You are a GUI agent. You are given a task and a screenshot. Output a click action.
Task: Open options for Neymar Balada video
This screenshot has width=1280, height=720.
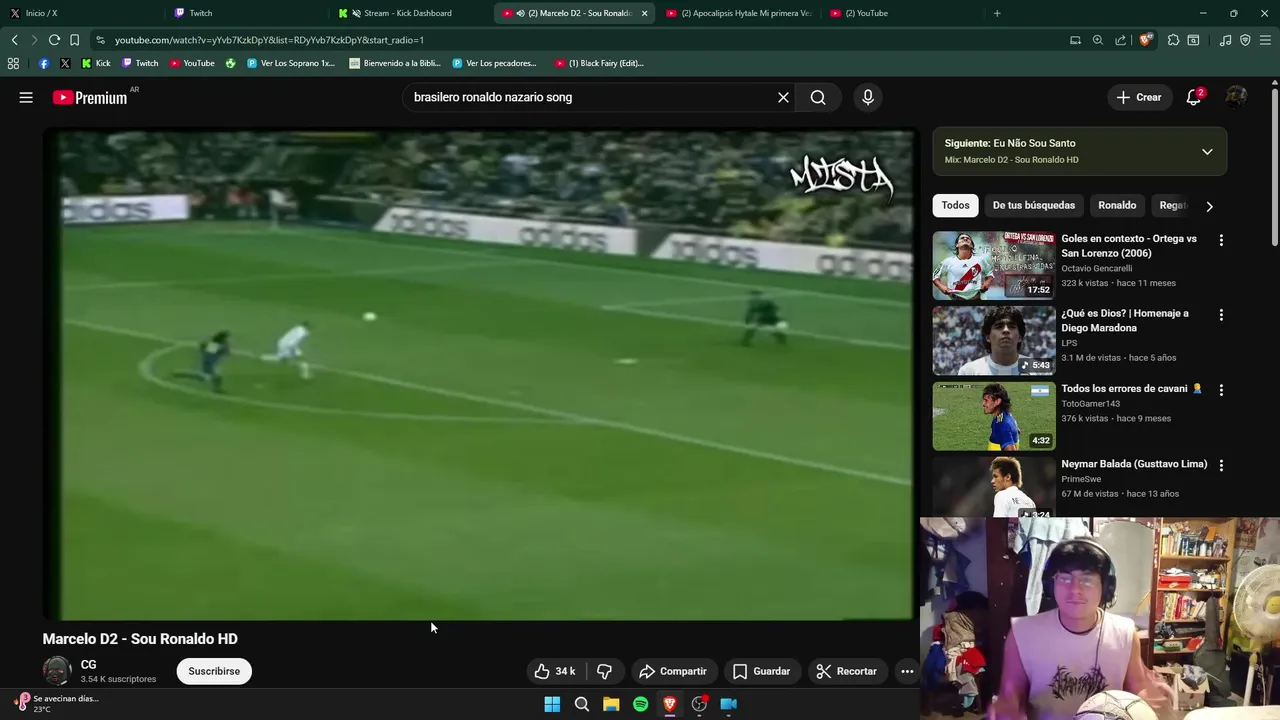pyautogui.click(x=1221, y=465)
